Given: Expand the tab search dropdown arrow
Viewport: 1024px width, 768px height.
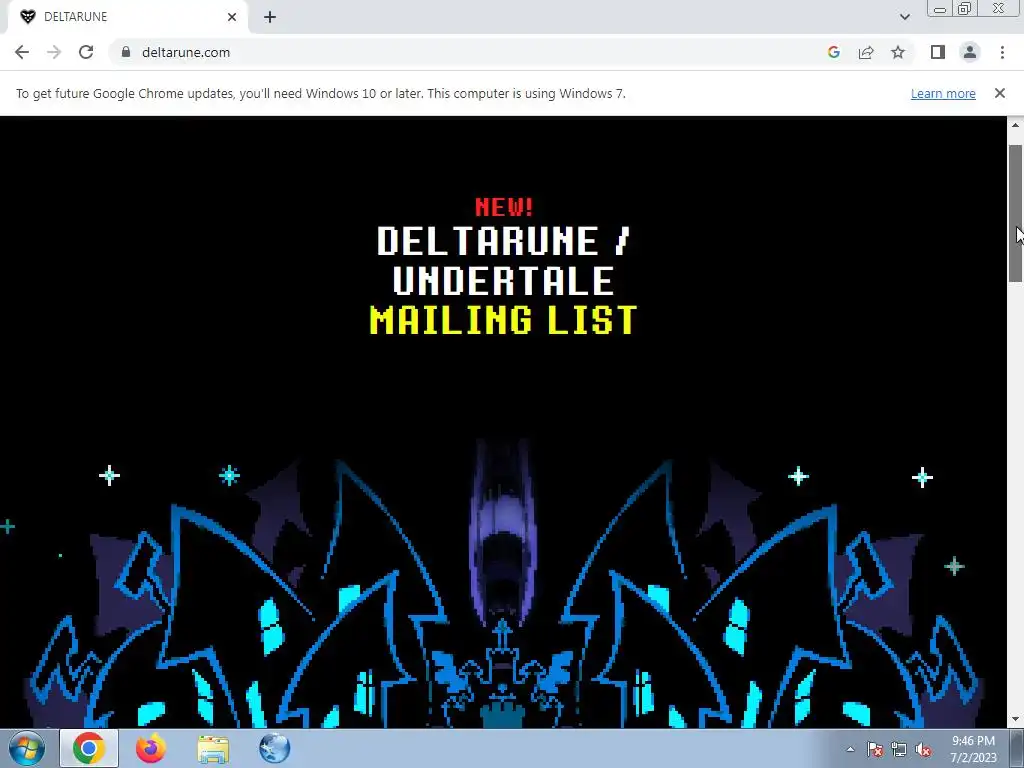Looking at the screenshot, I should click(904, 17).
